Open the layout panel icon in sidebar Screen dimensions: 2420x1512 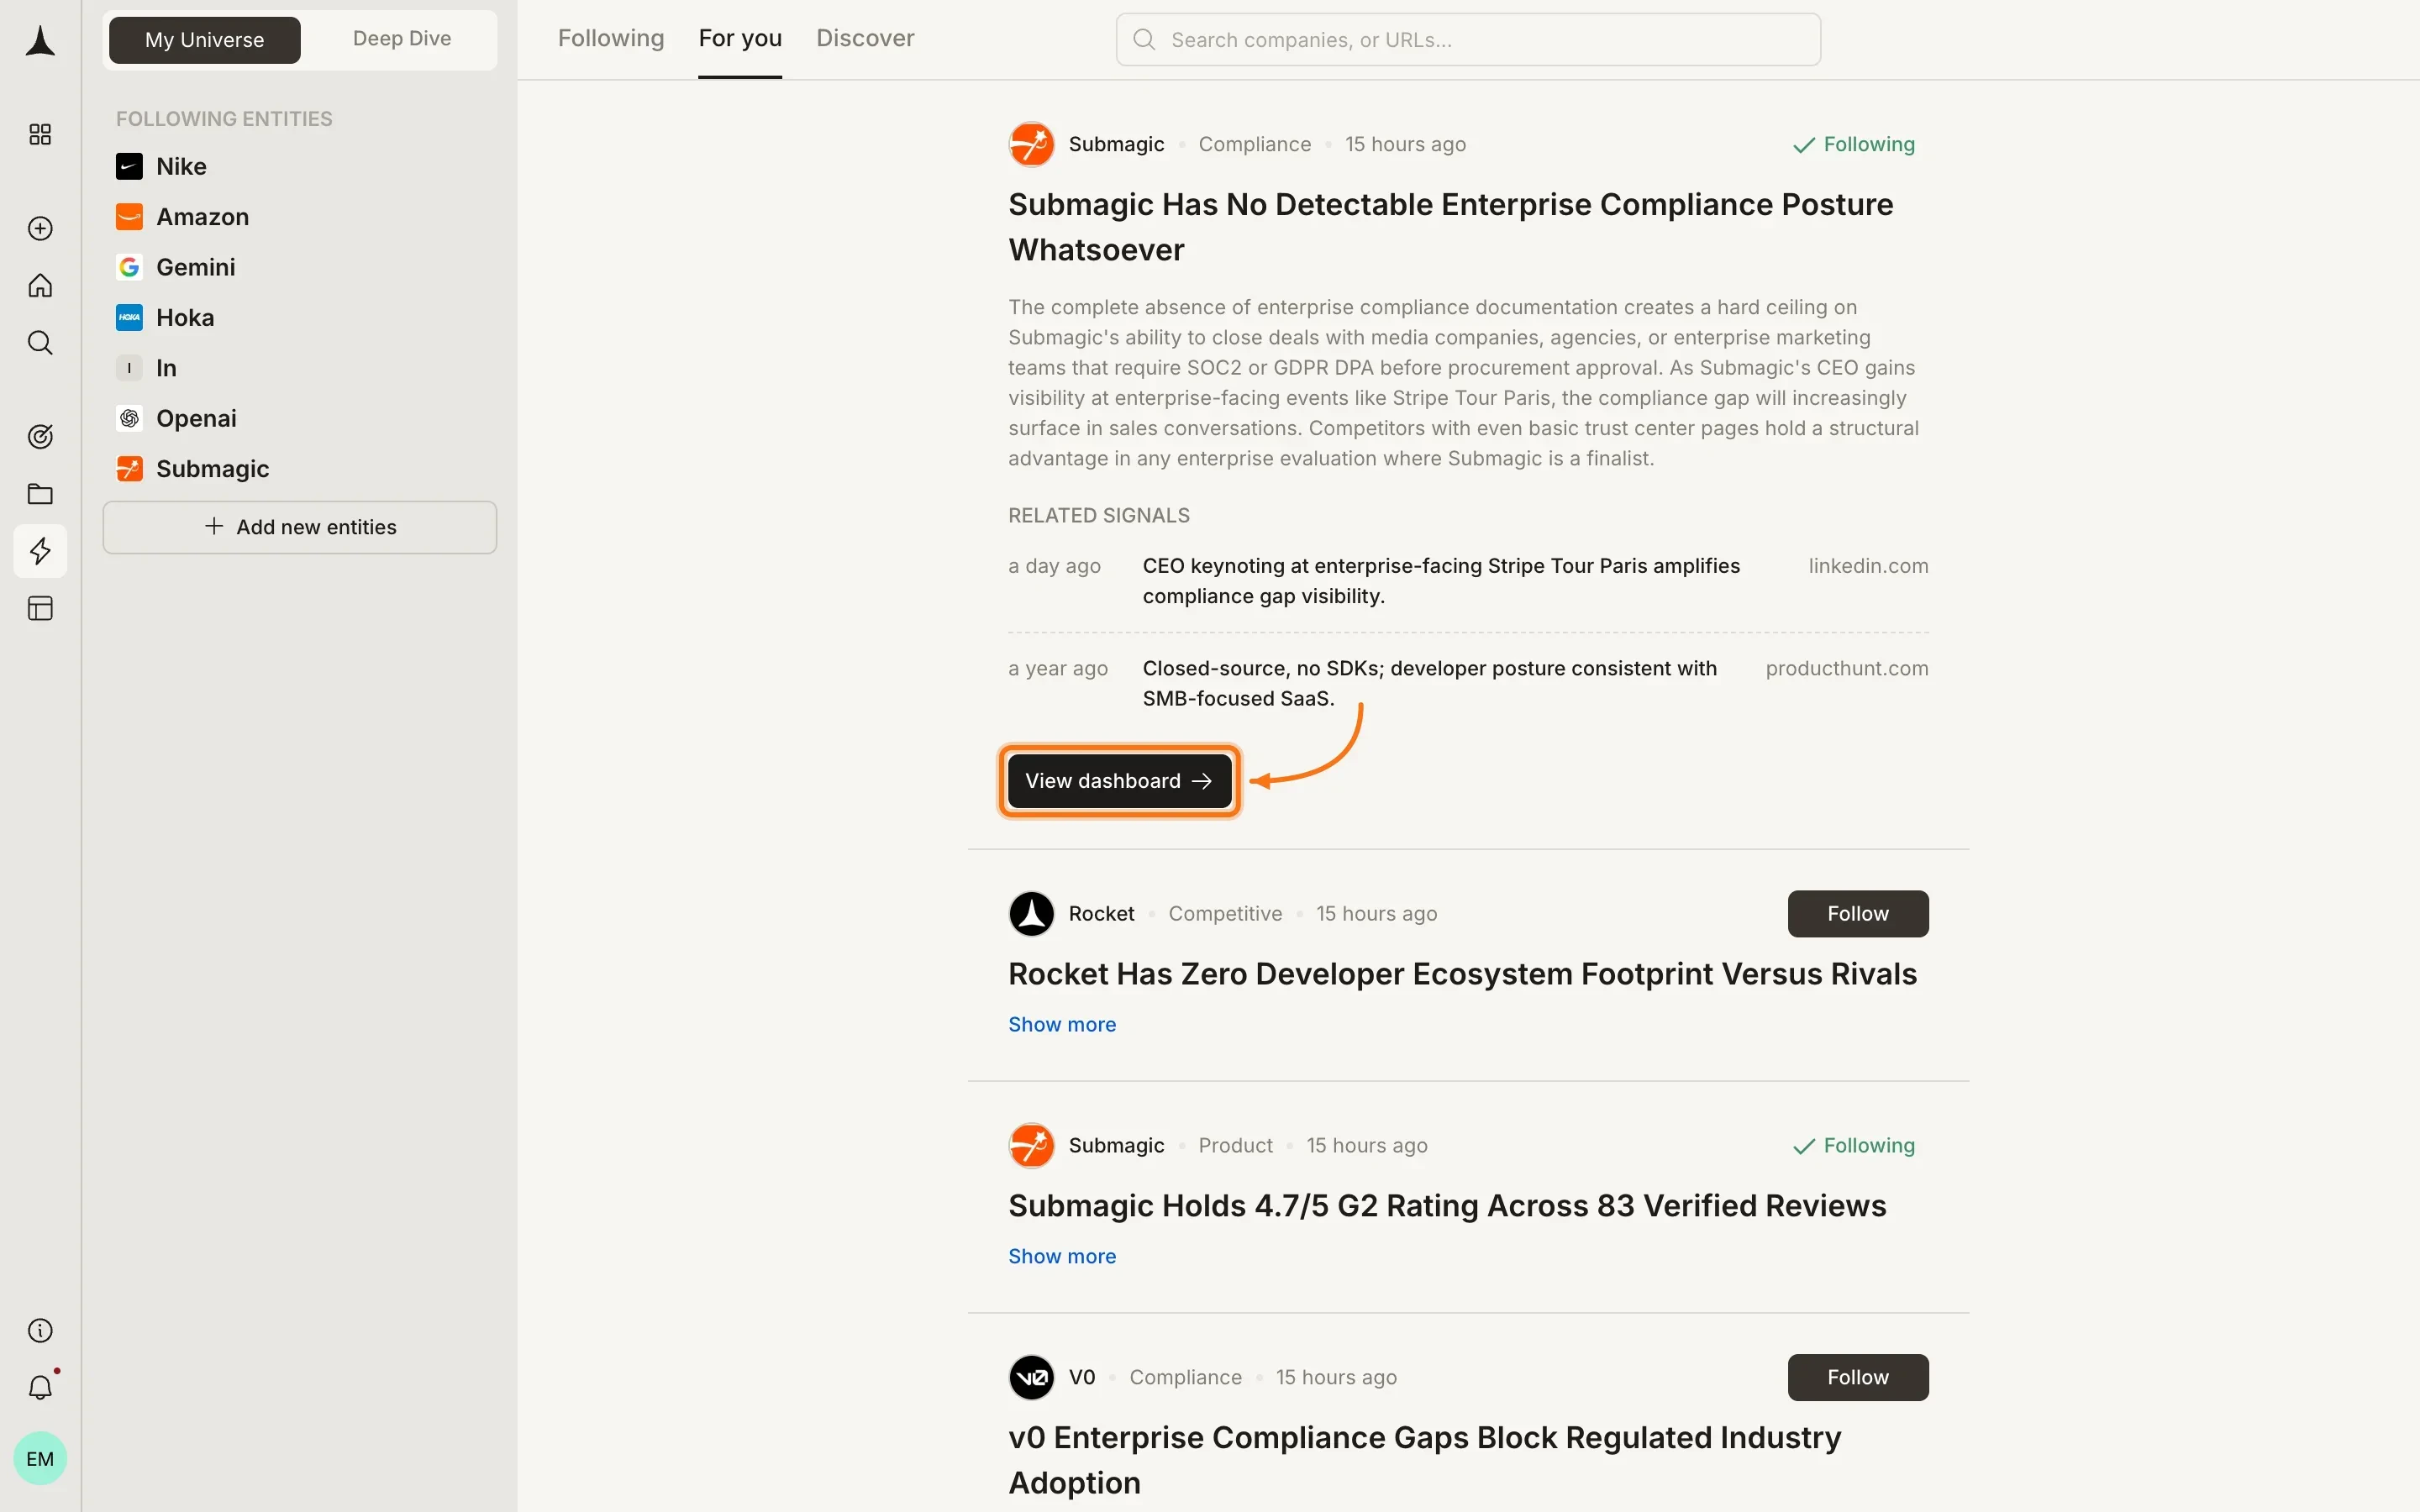[40, 608]
